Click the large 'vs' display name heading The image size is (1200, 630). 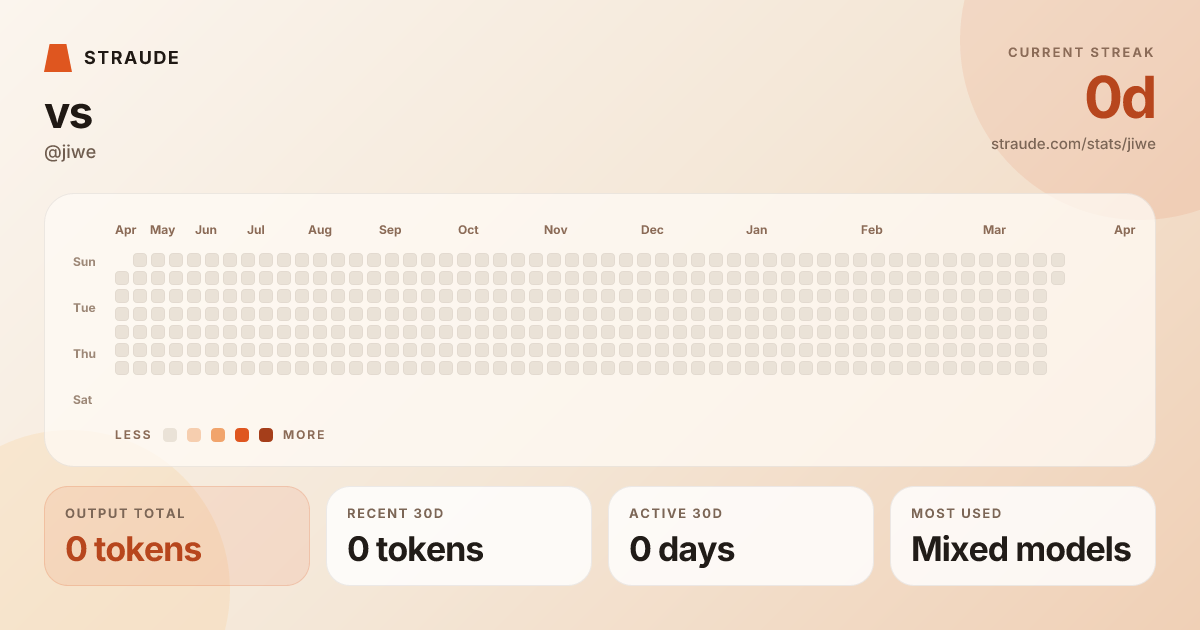click(68, 113)
